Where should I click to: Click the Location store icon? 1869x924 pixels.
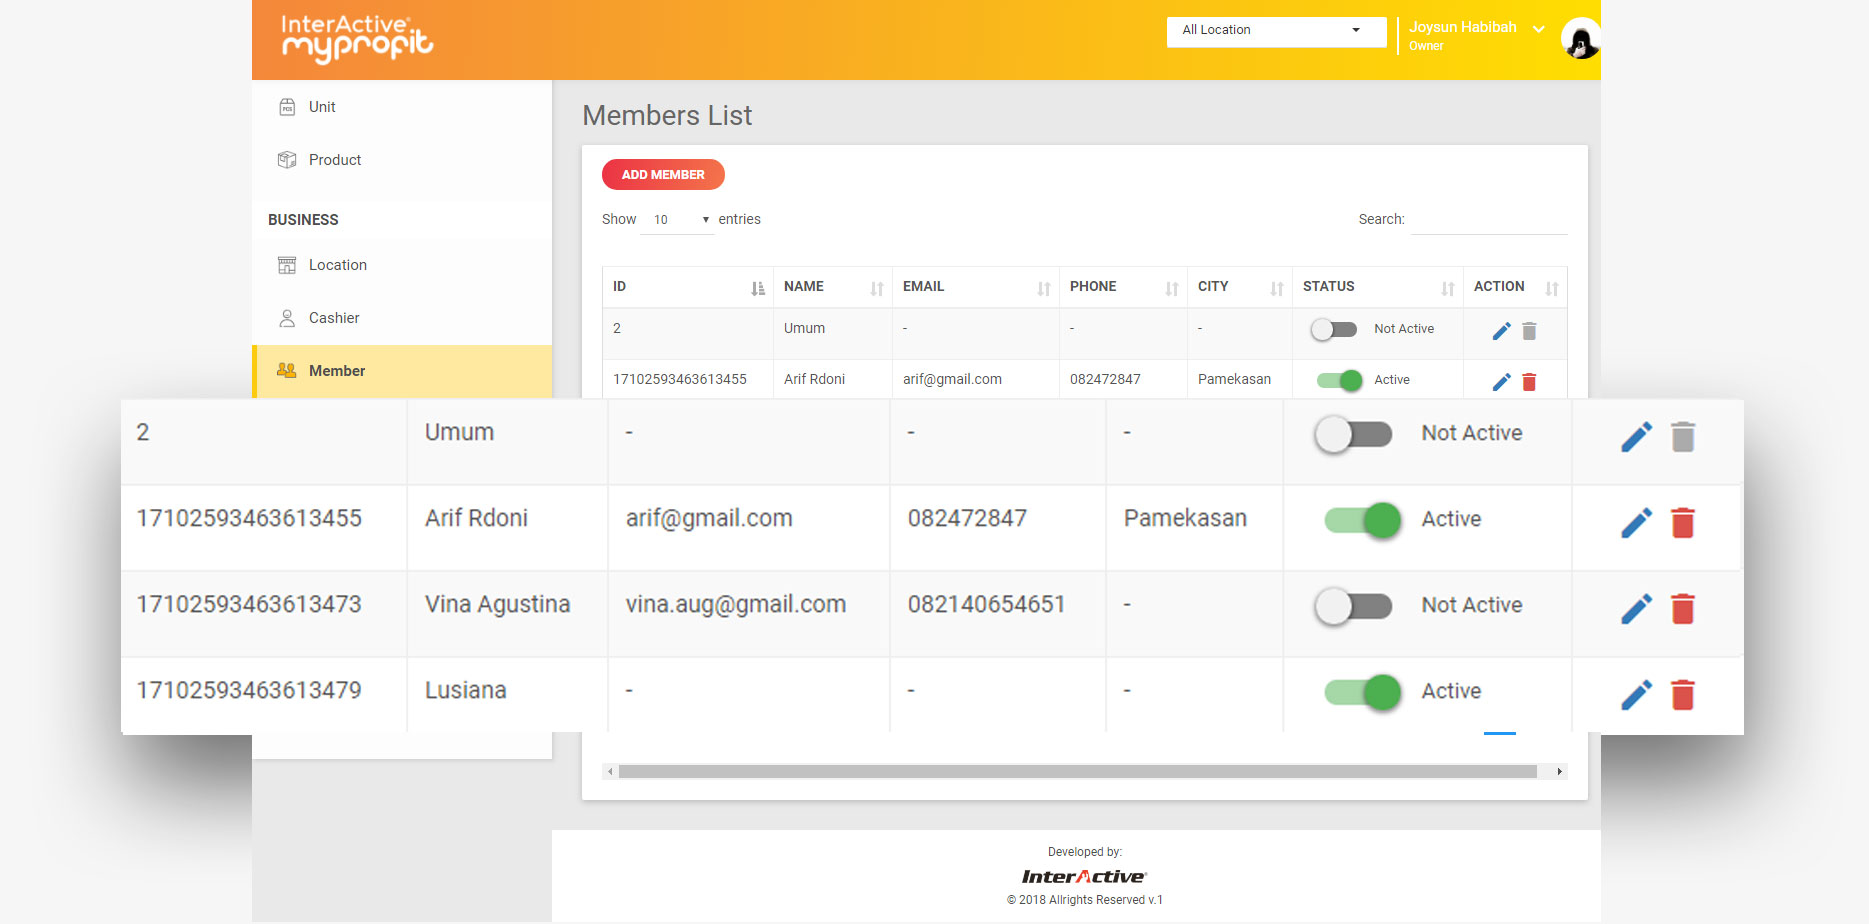(x=287, y=264)
